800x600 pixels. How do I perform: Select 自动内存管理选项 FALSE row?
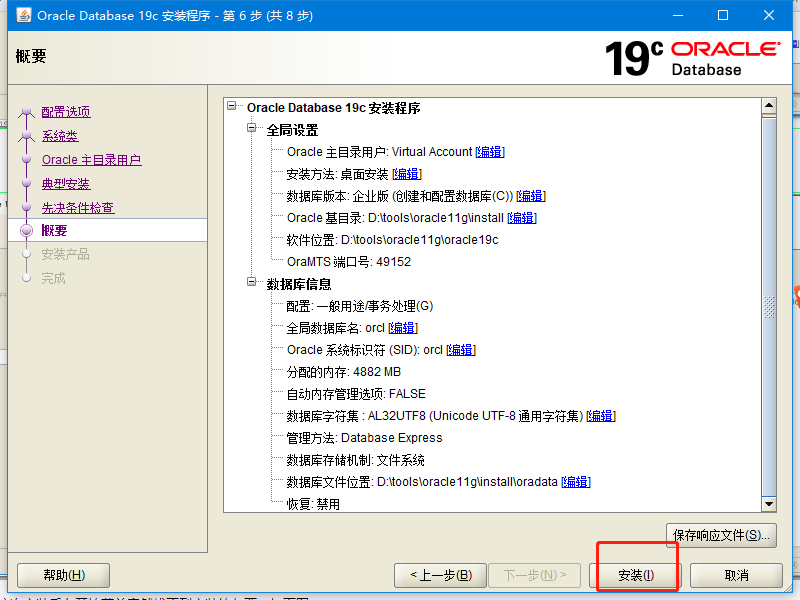coord(356,394)
